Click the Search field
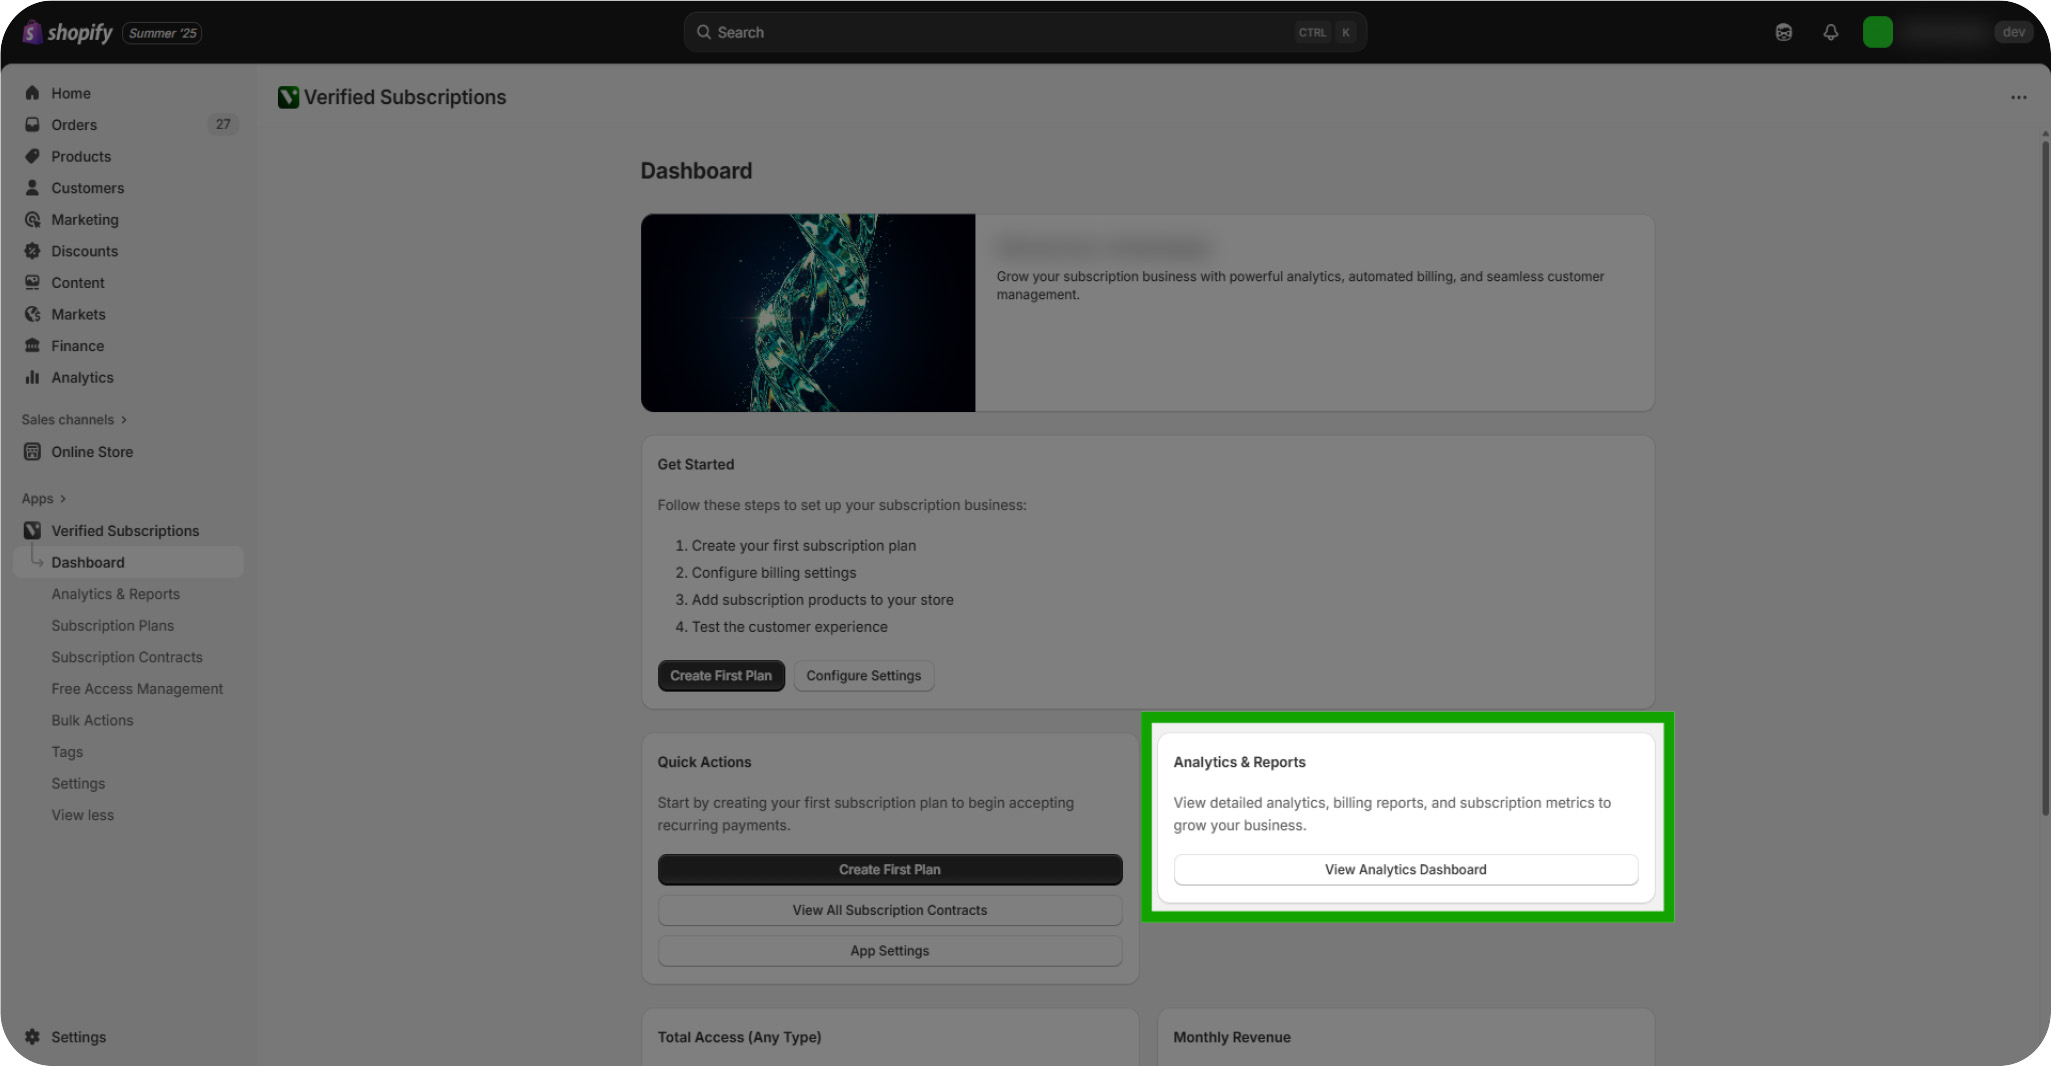 pos(1025,32)
